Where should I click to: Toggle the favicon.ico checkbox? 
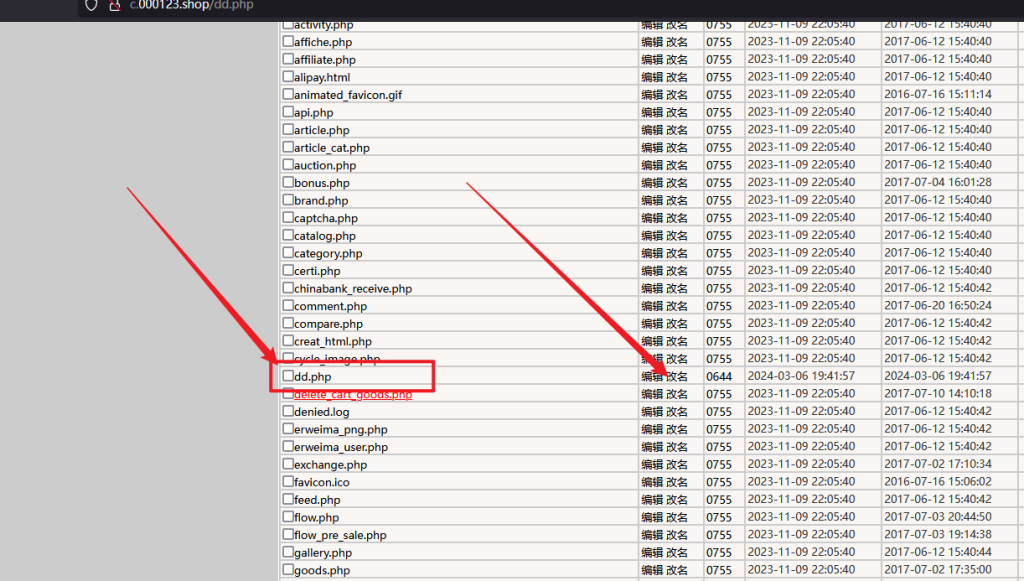(x=288, y=482)
